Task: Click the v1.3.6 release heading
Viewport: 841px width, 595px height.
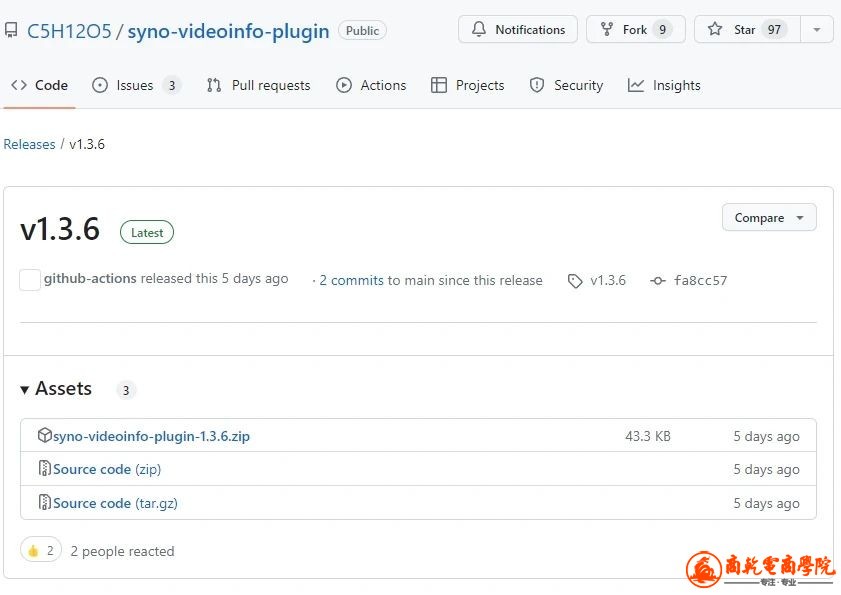Action: click(60, 229)
